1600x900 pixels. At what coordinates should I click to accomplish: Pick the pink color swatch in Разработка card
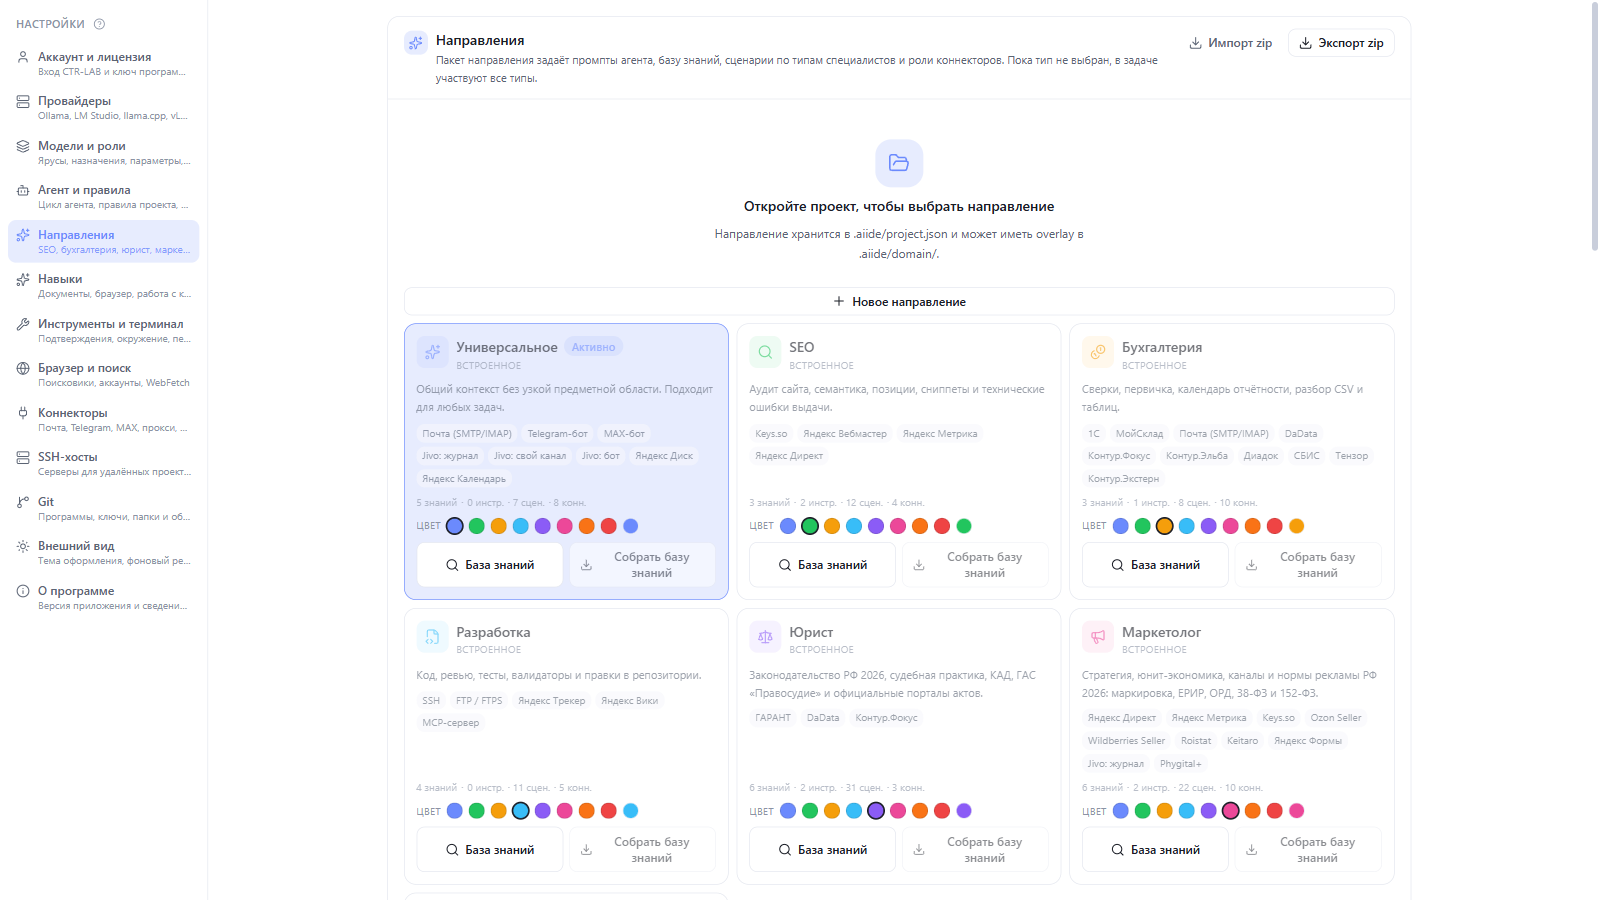point(565,811)
